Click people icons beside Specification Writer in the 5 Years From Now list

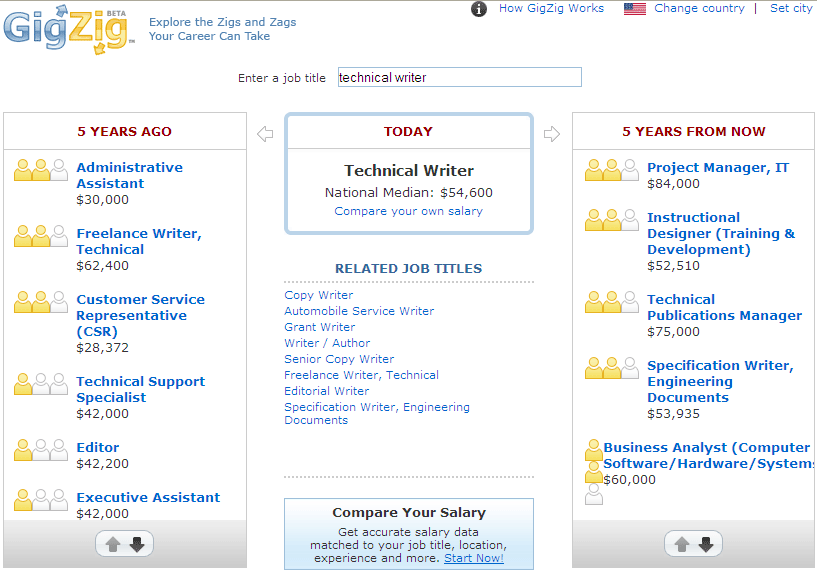click(x=612, y=367)
